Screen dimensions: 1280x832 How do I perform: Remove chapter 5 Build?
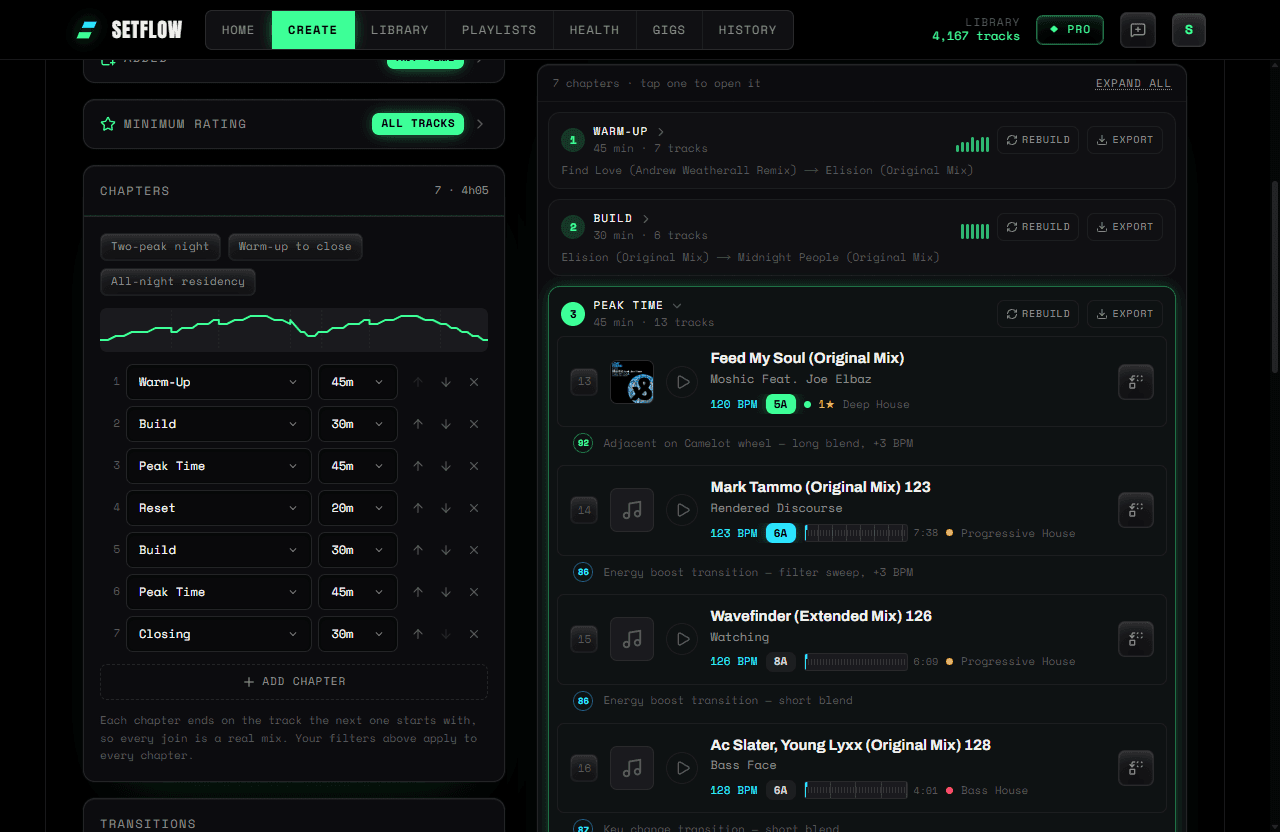(x=474, y=550)
